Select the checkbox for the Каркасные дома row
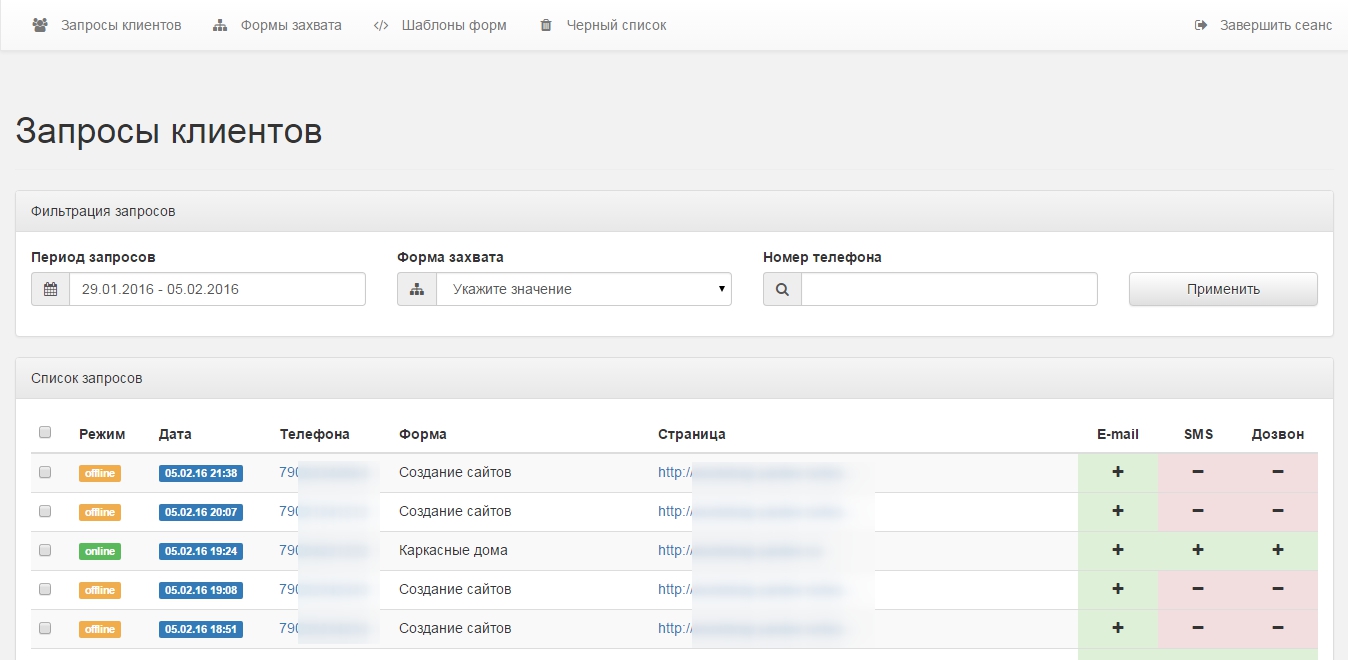1348x660 pixels. click(45, 550)
